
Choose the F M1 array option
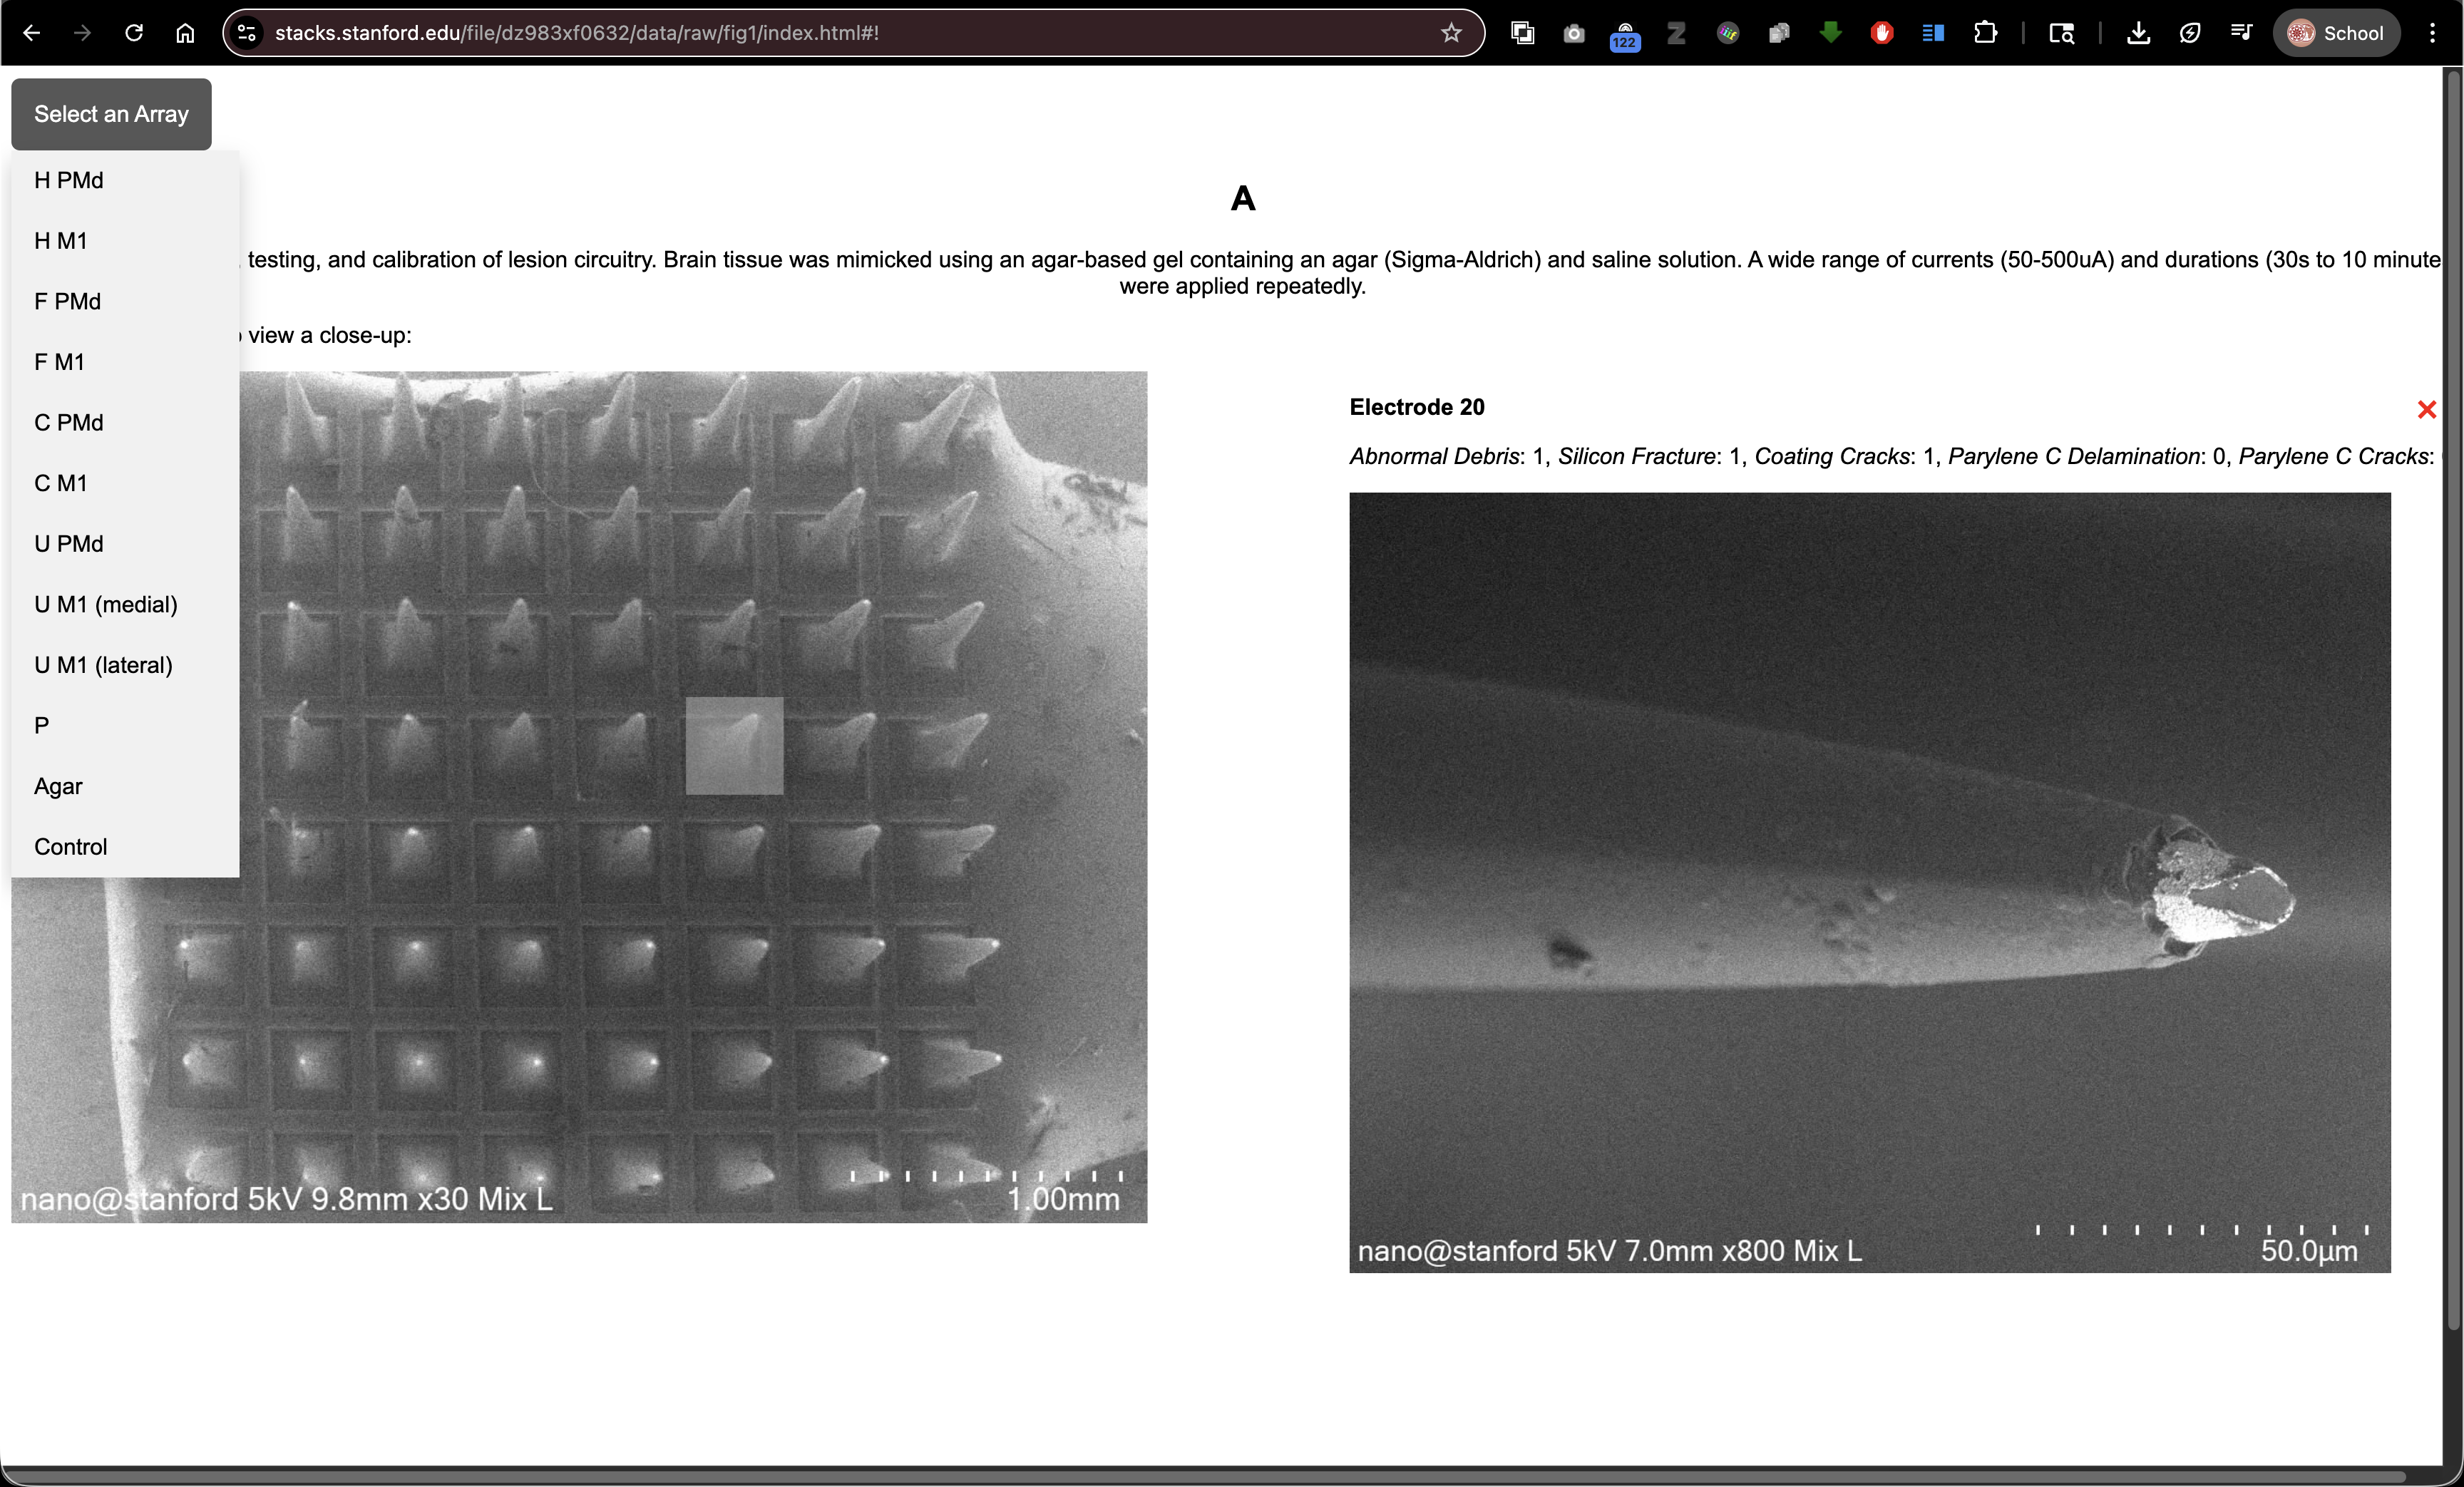59,362
